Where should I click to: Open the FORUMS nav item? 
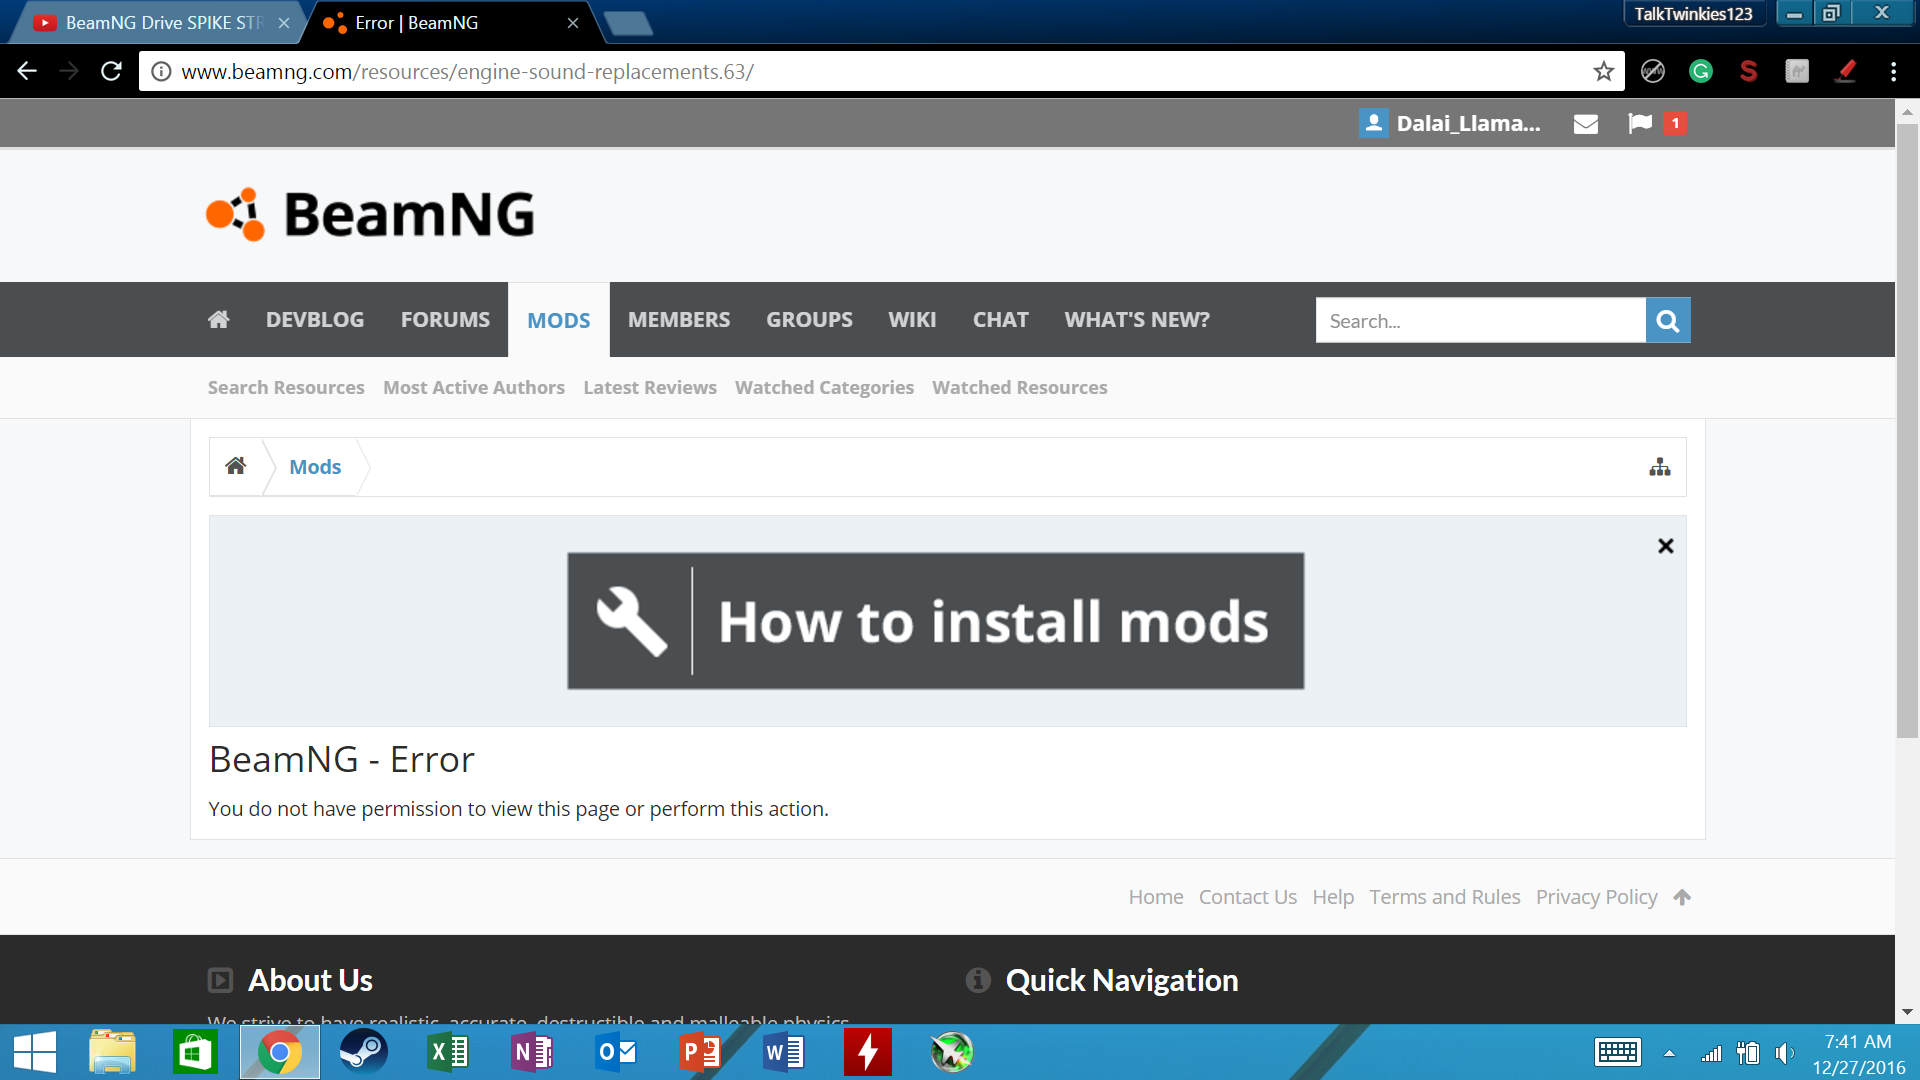coord(445,319)
